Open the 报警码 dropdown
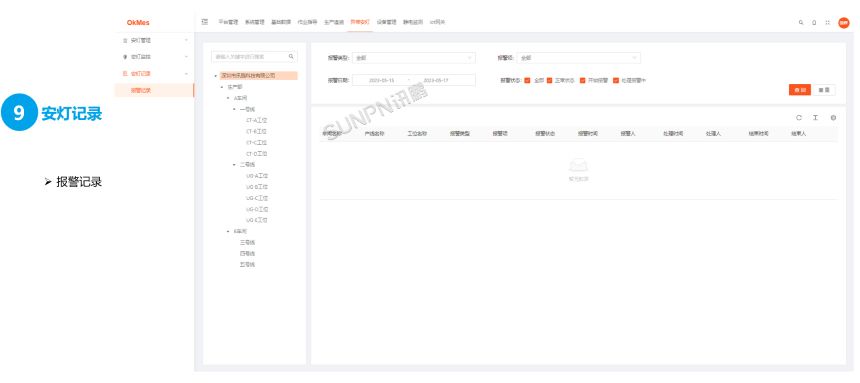Viewport: 860px width, 383px height. (x=578, y=58)
